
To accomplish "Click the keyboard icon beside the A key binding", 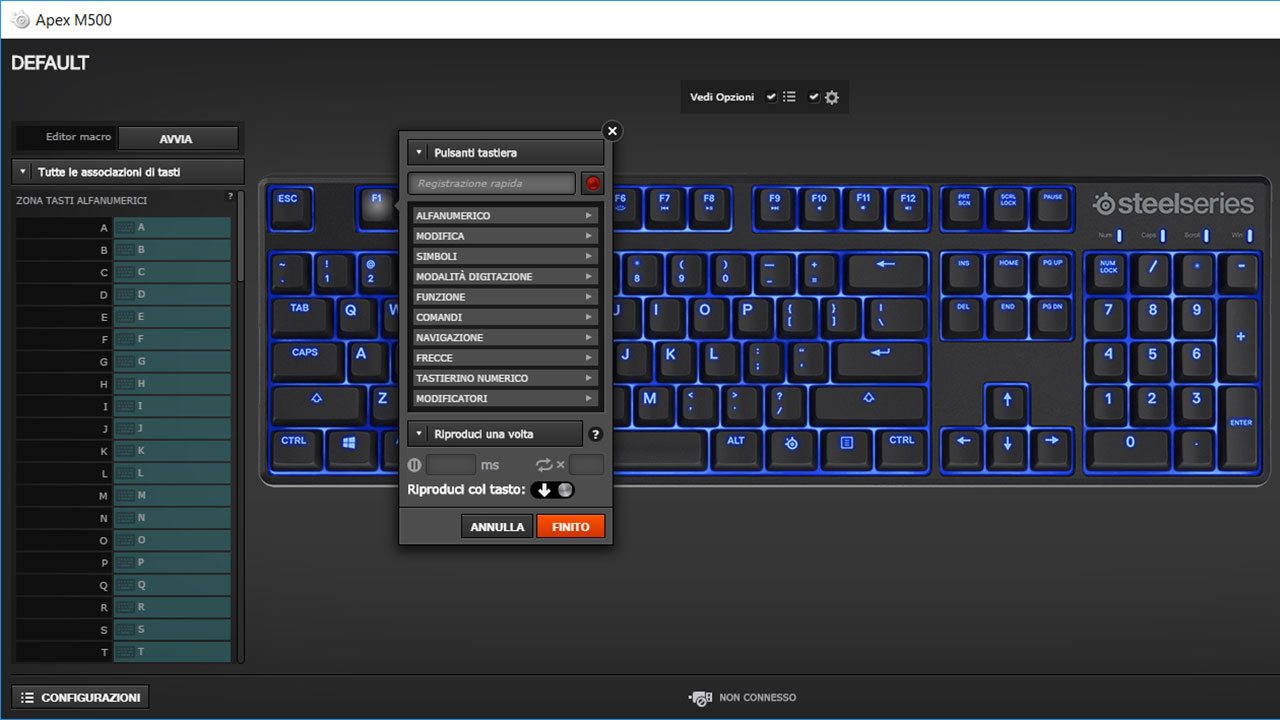I will pos(124,227).
